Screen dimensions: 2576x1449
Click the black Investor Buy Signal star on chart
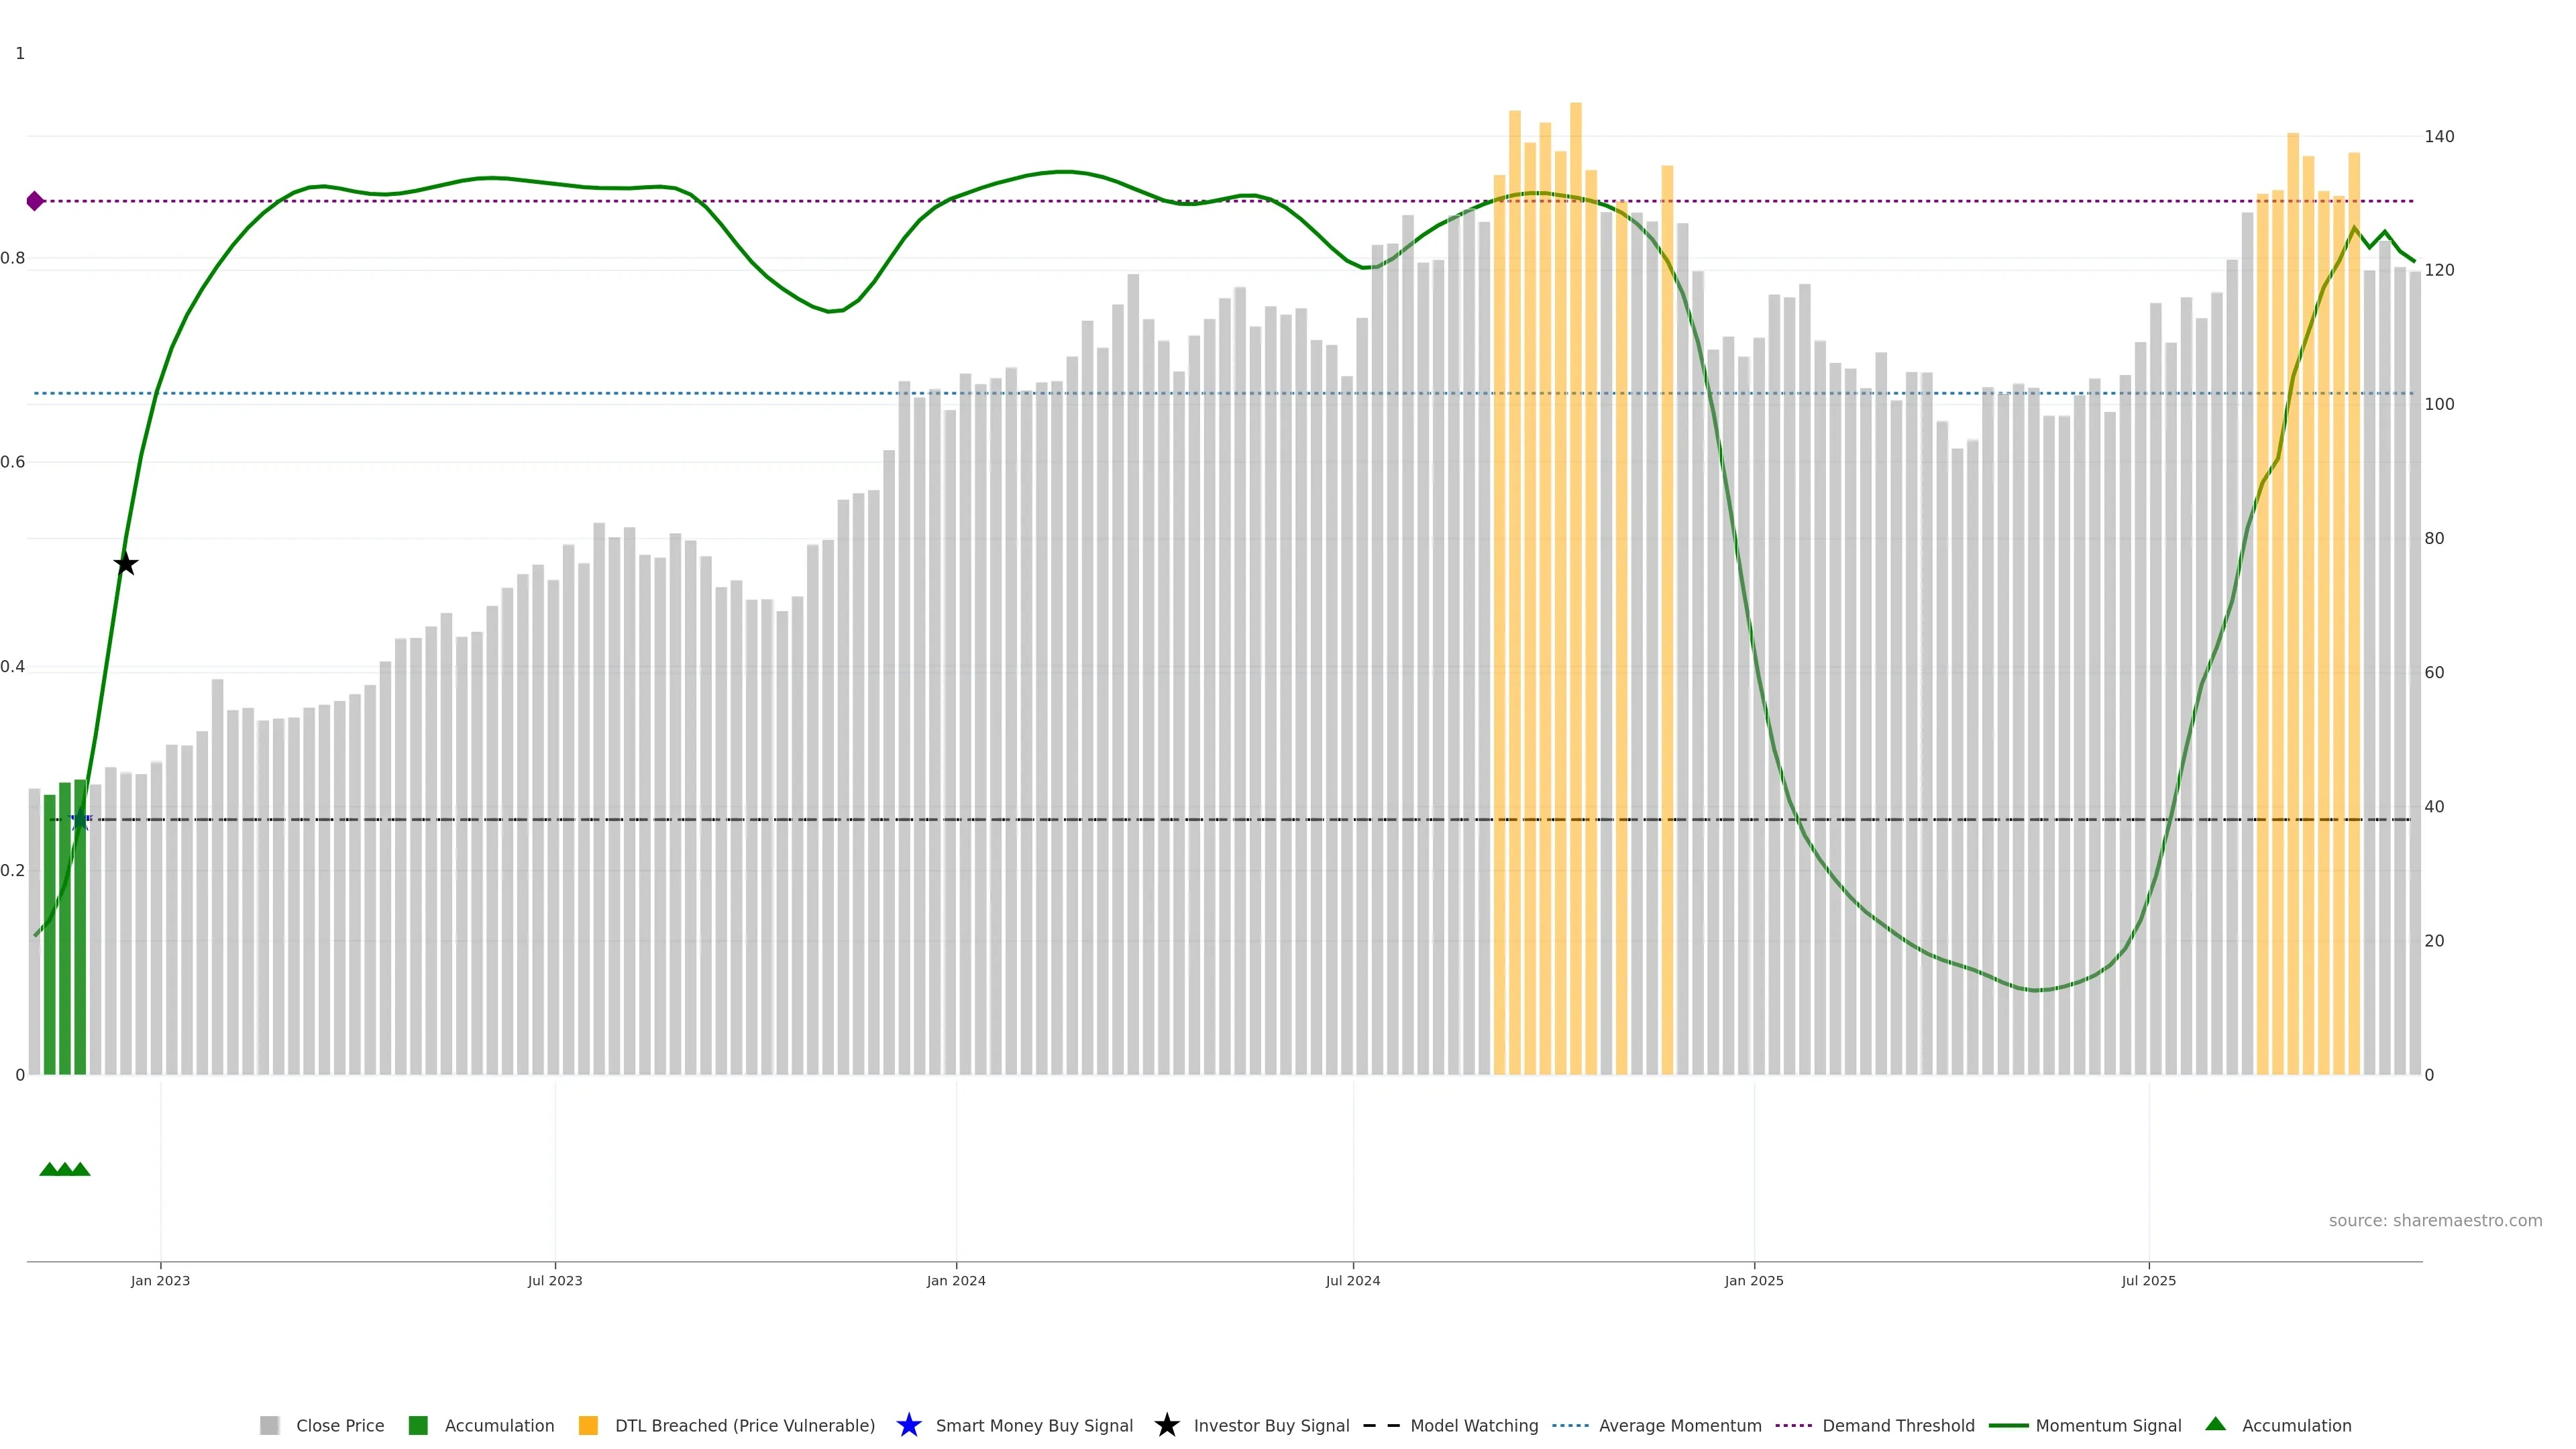(125, 564)
